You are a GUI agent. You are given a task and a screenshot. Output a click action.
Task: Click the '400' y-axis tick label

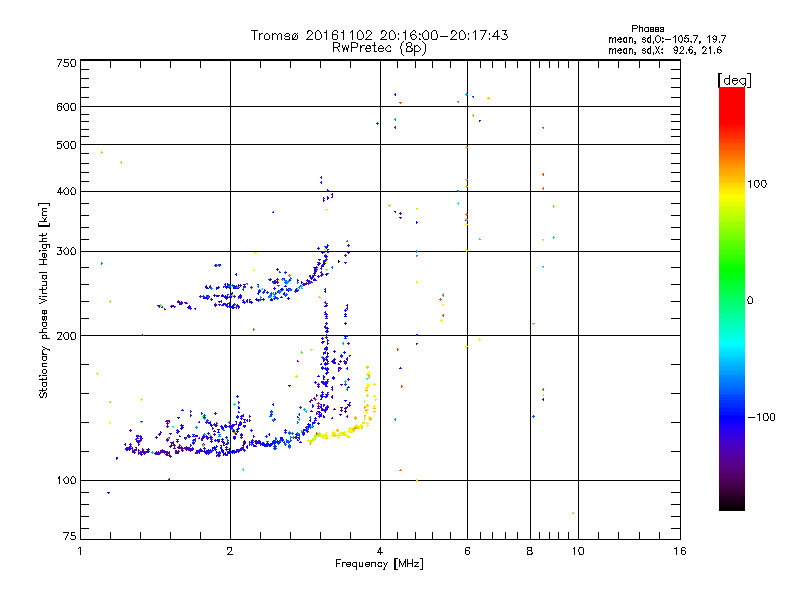(x=66, y=191)
